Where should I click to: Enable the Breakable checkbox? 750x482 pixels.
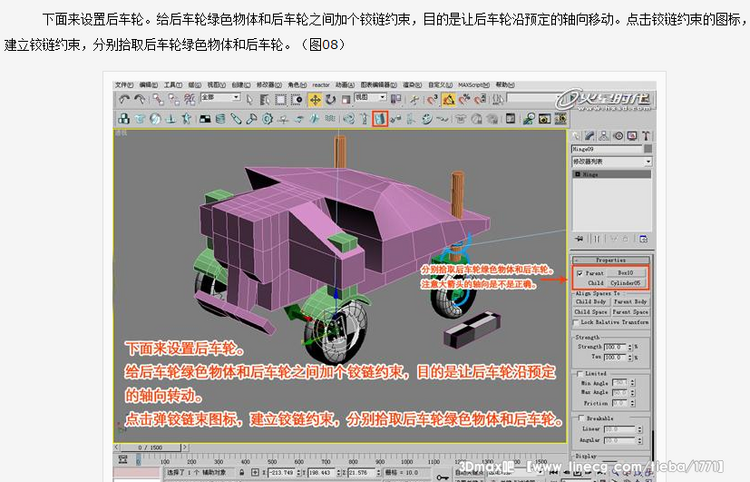pos(582,418)
